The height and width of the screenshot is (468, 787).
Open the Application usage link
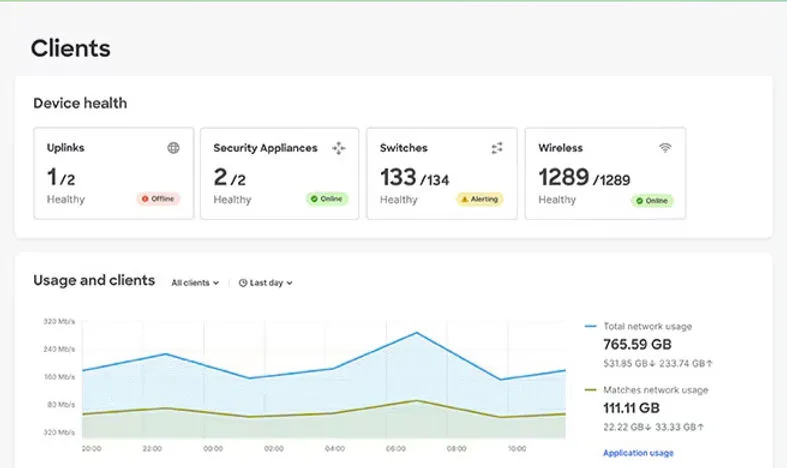click(x=638, y=453)
